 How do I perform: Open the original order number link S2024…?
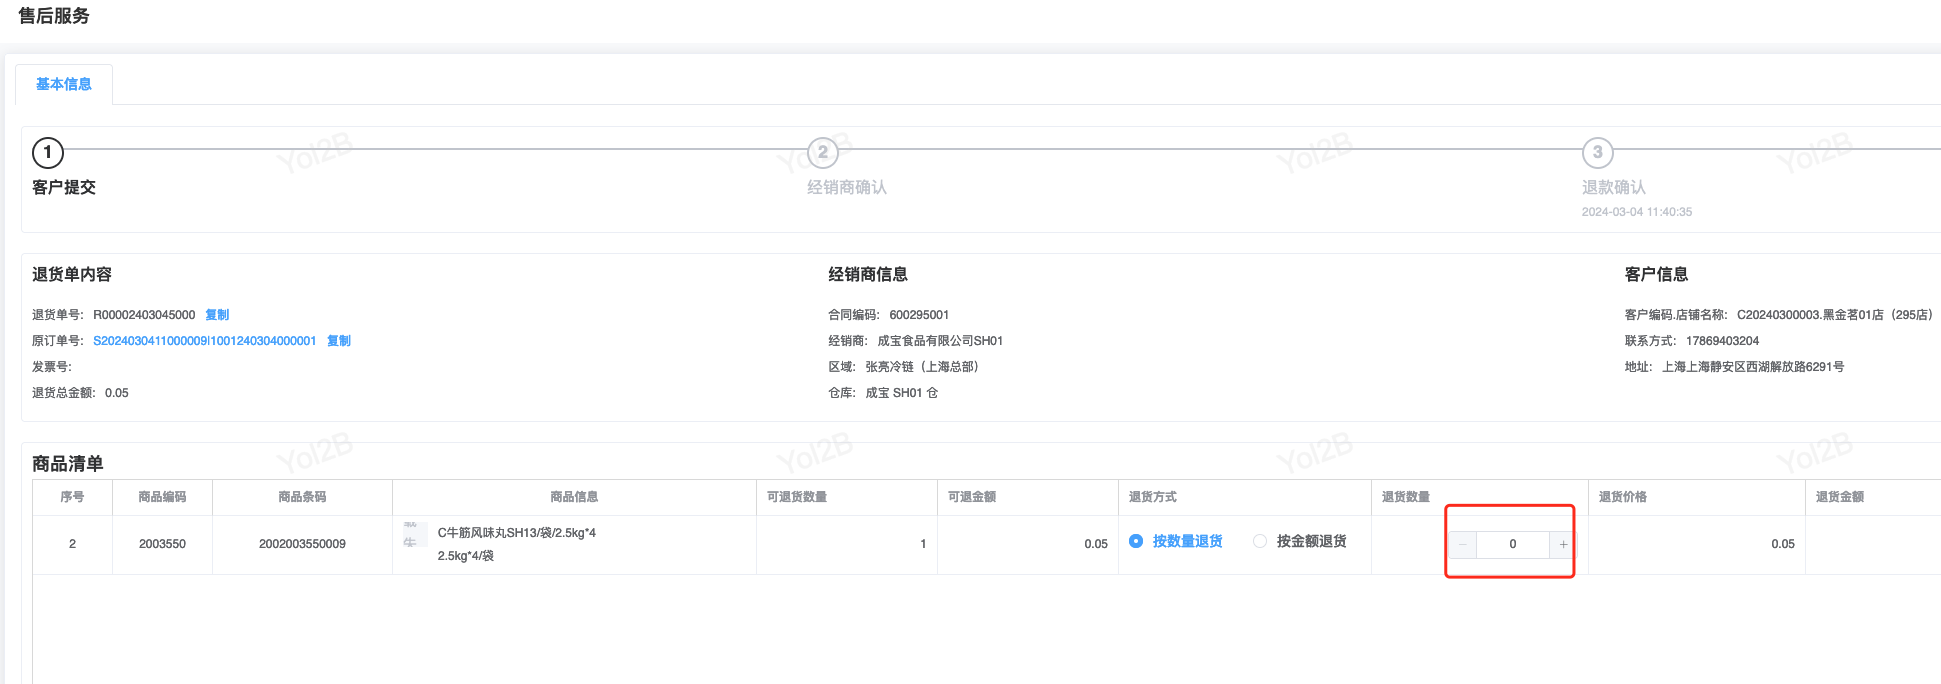pyautogui.click(x=204, y=341)
